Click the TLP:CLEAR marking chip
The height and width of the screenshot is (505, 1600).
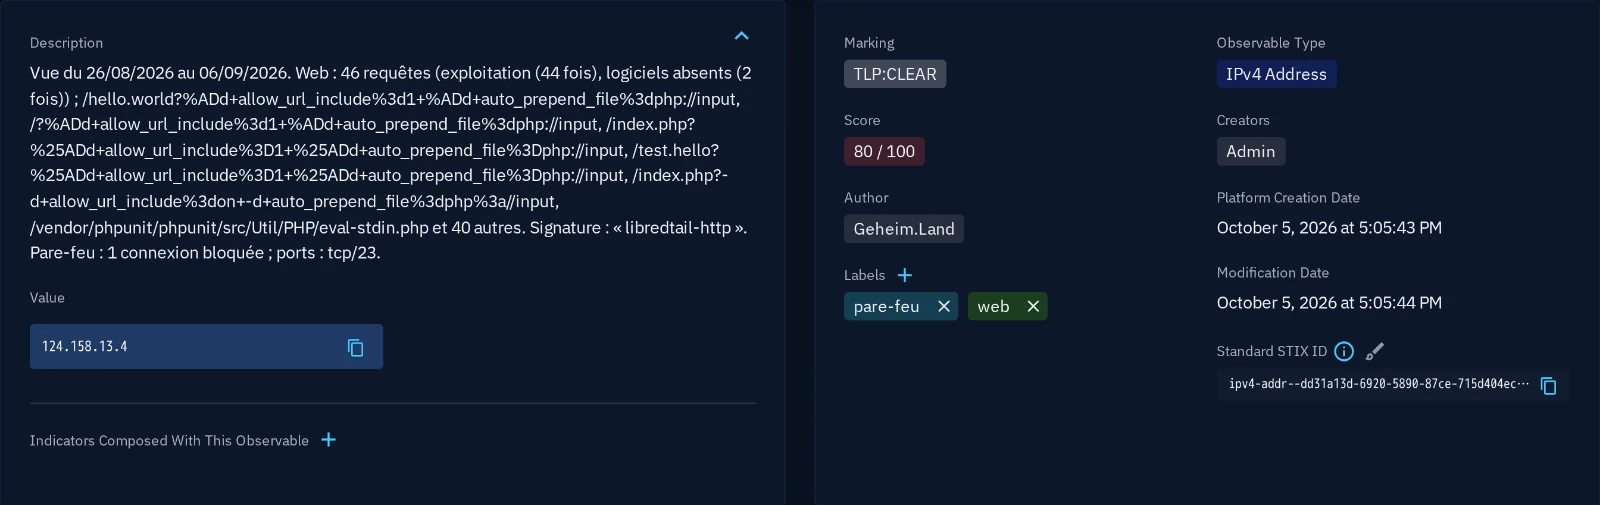pyautogui.click(x=895, y=74)
